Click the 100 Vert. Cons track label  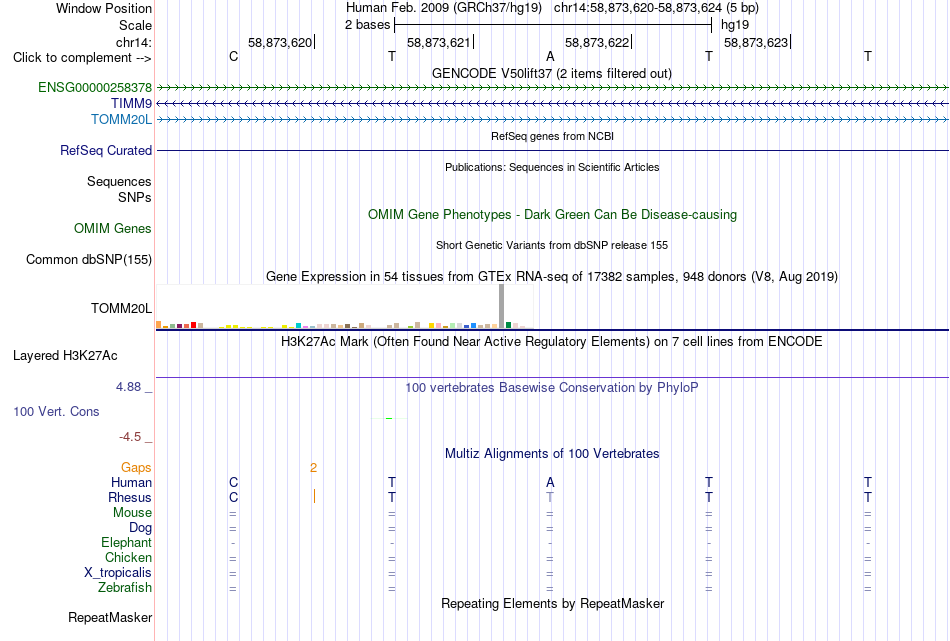coord(56,412)
